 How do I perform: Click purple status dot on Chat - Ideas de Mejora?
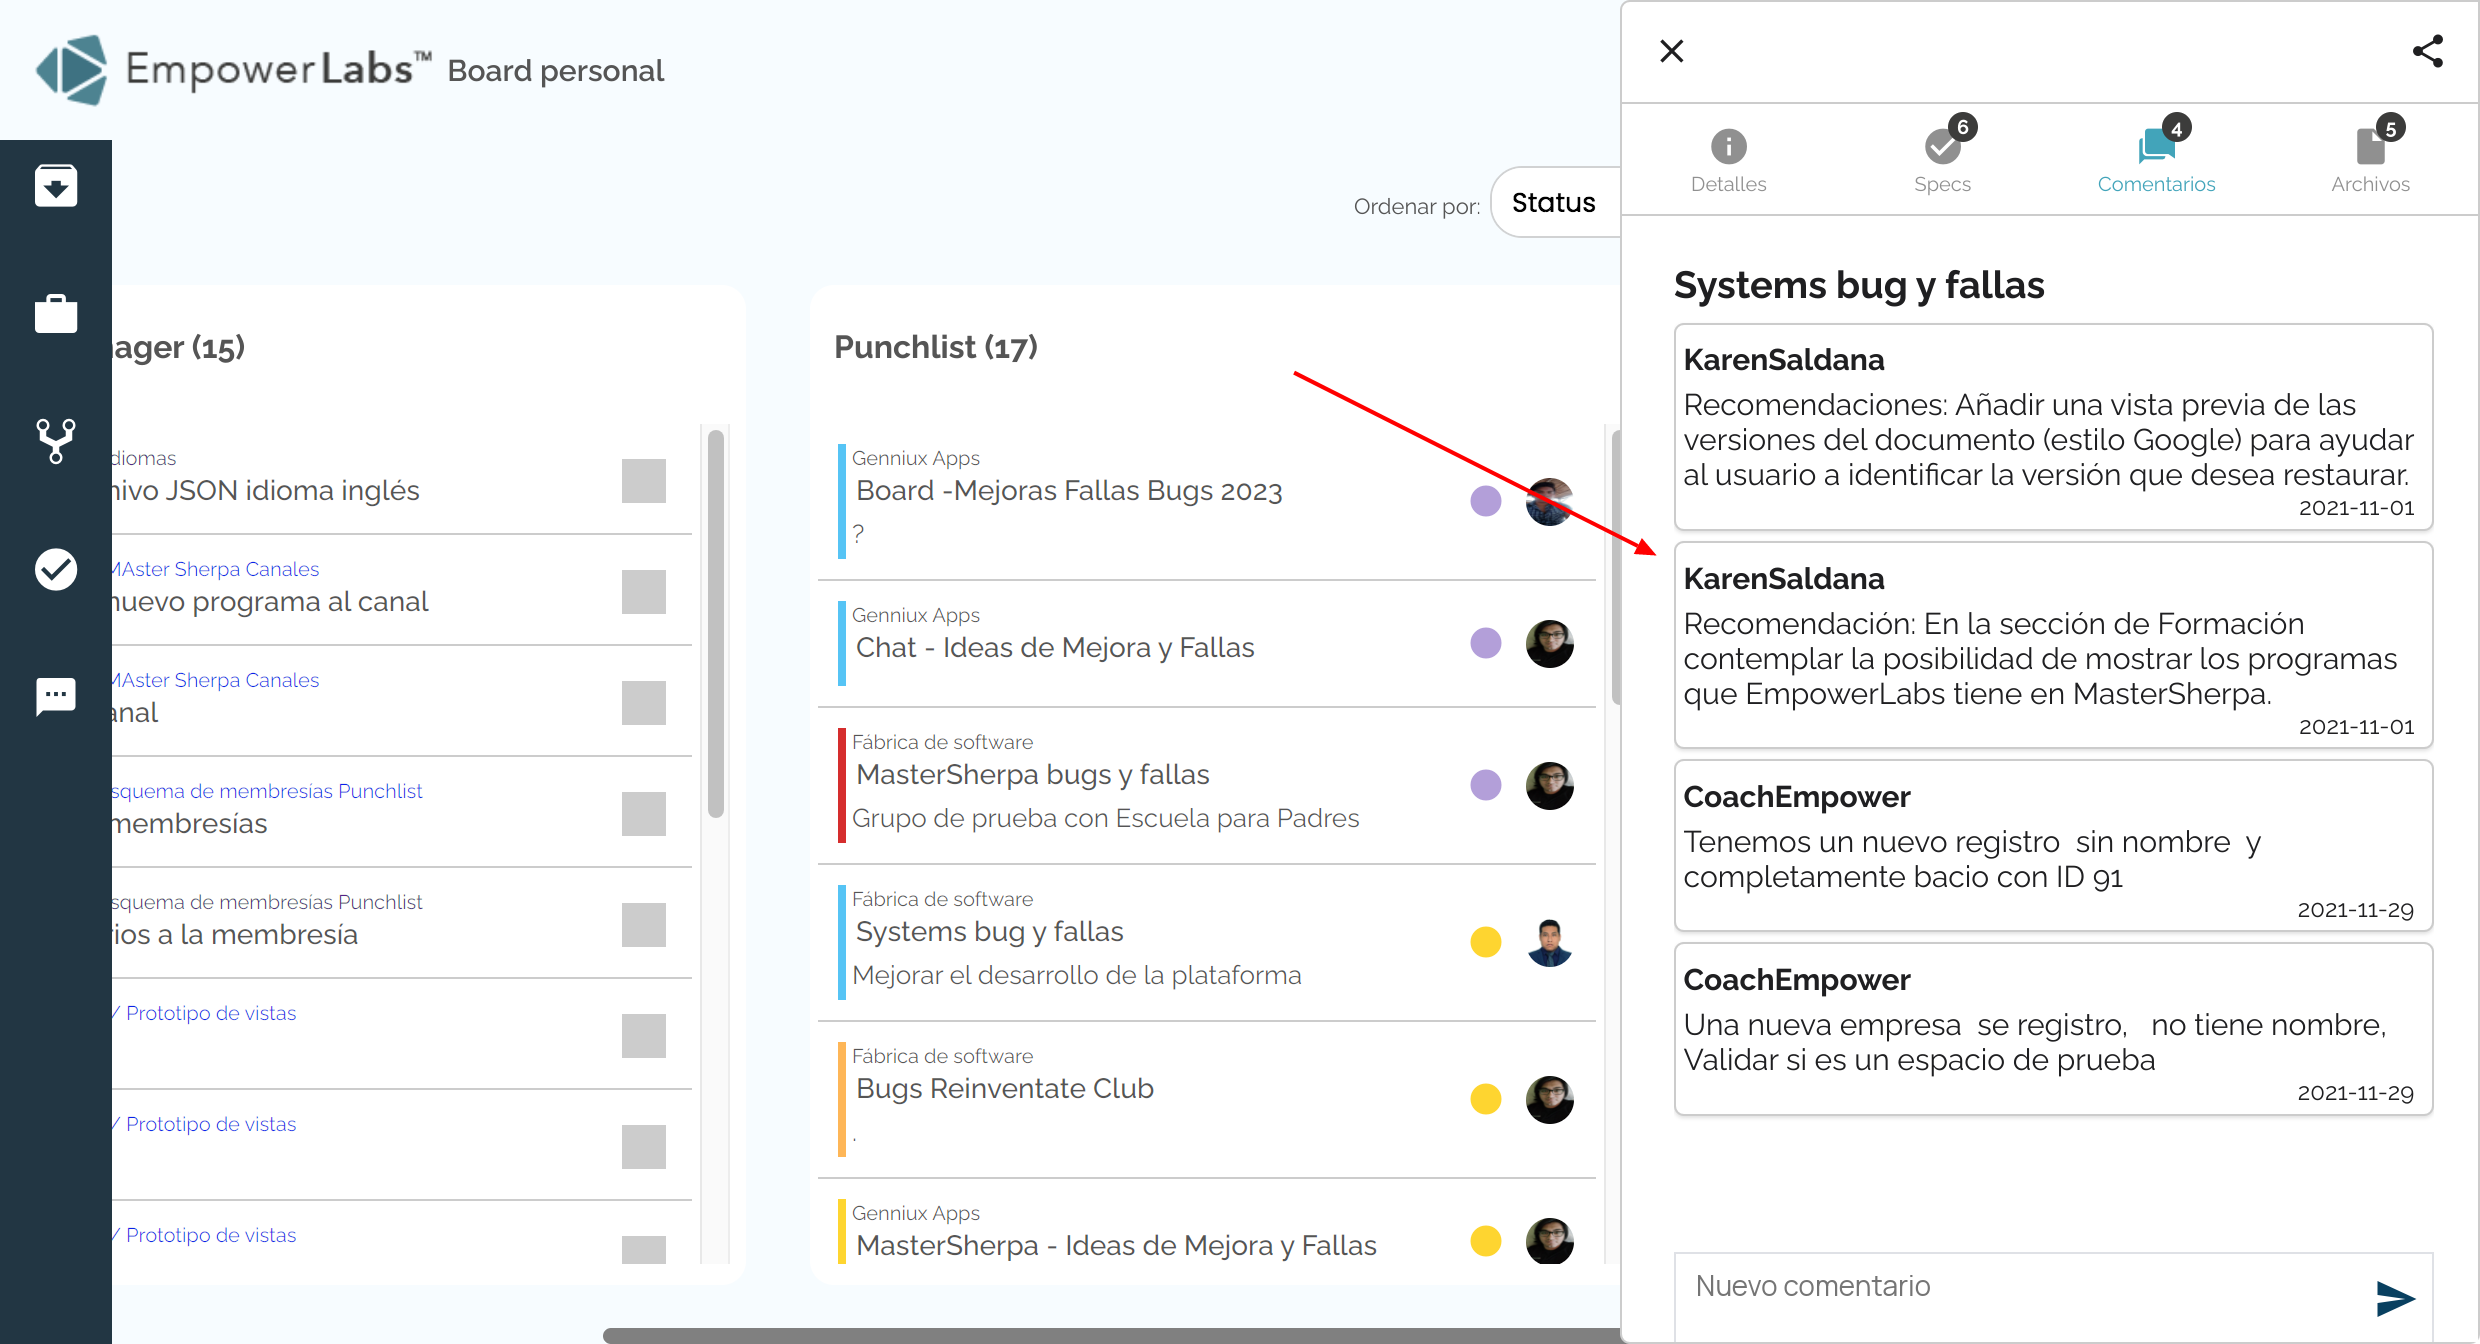1486,643
